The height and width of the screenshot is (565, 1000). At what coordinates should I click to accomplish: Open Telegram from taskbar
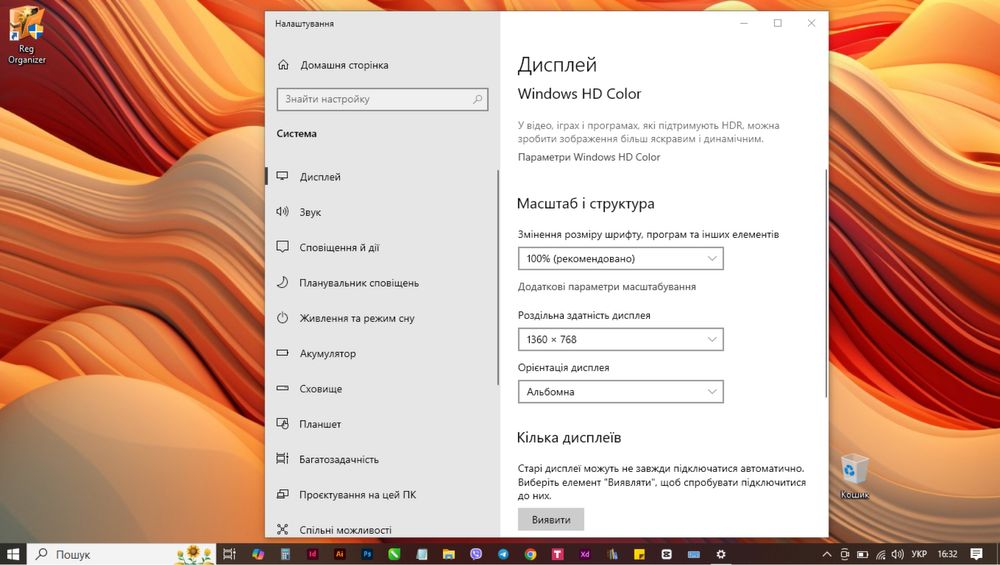point(503,554)
